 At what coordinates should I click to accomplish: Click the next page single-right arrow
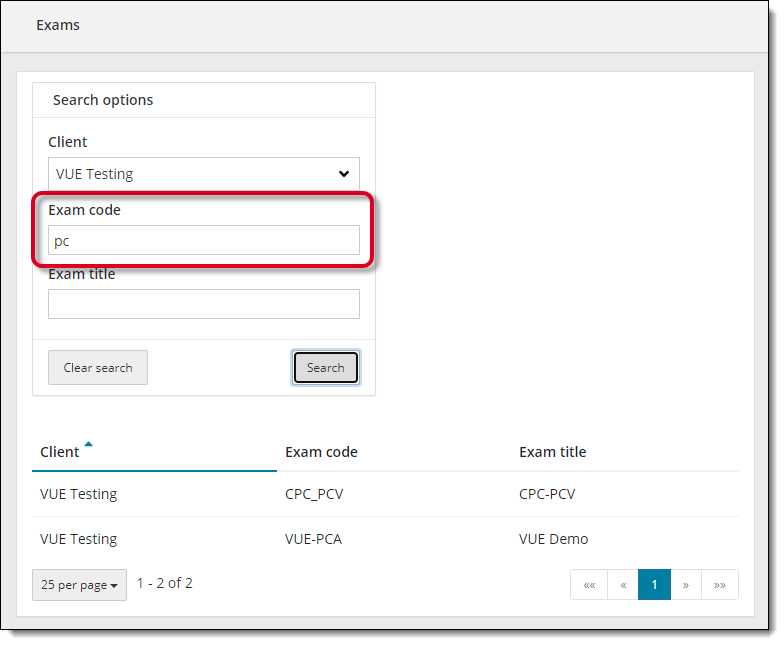(685, 585)
